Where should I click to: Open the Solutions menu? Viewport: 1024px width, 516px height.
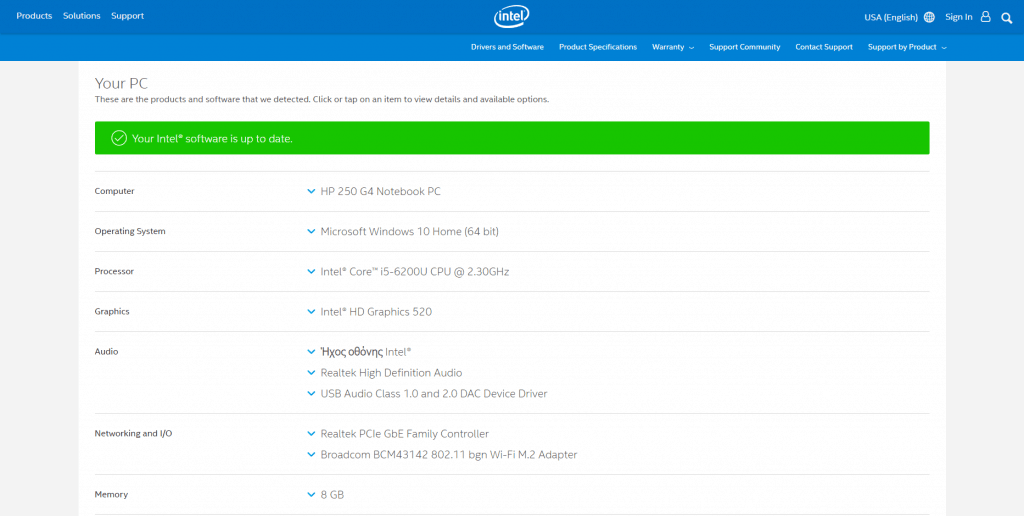click(82, 16)
